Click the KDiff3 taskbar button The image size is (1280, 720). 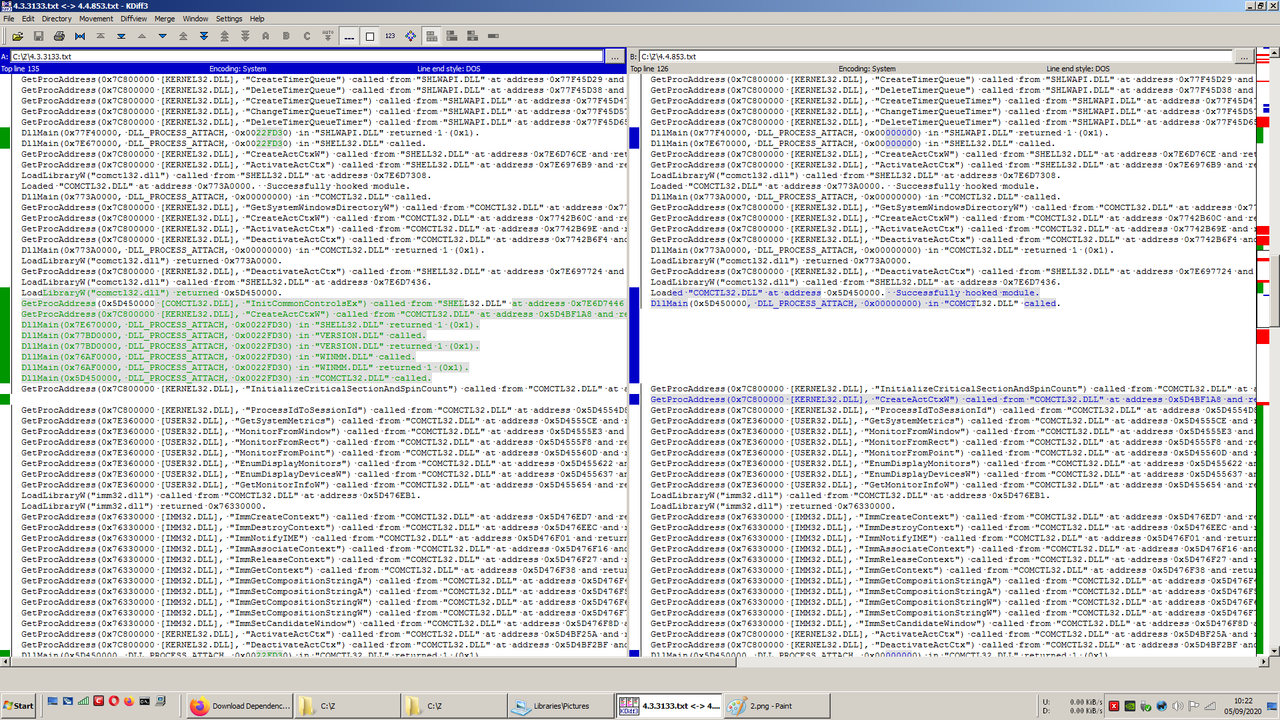pos(667,706)
